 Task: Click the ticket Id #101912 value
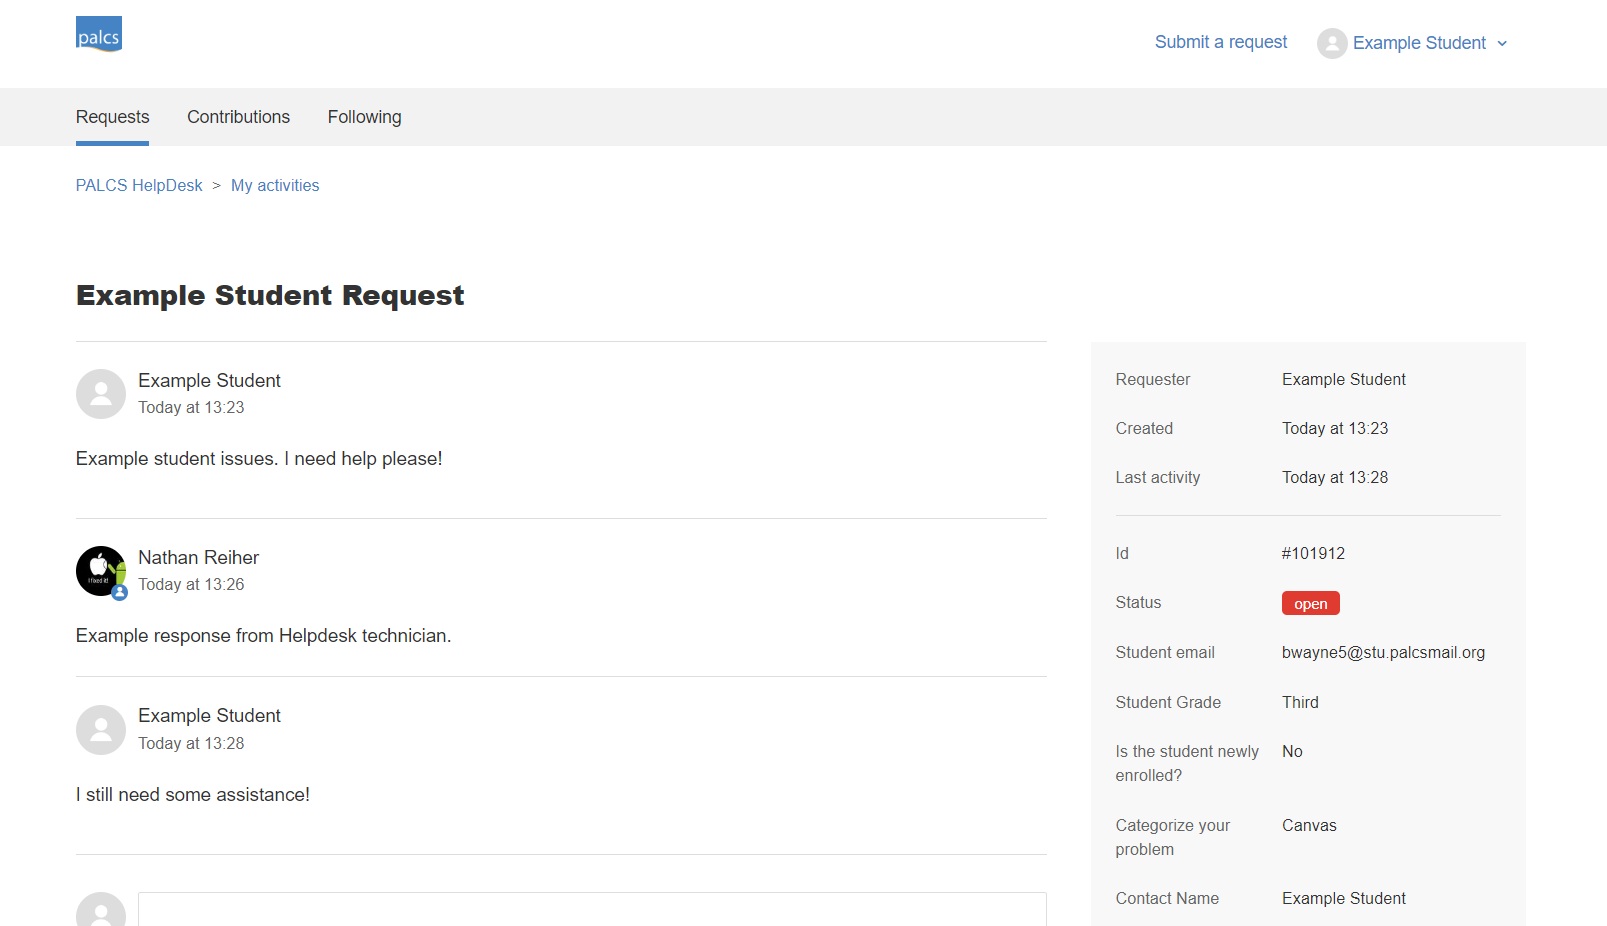tap(1312, 553)
